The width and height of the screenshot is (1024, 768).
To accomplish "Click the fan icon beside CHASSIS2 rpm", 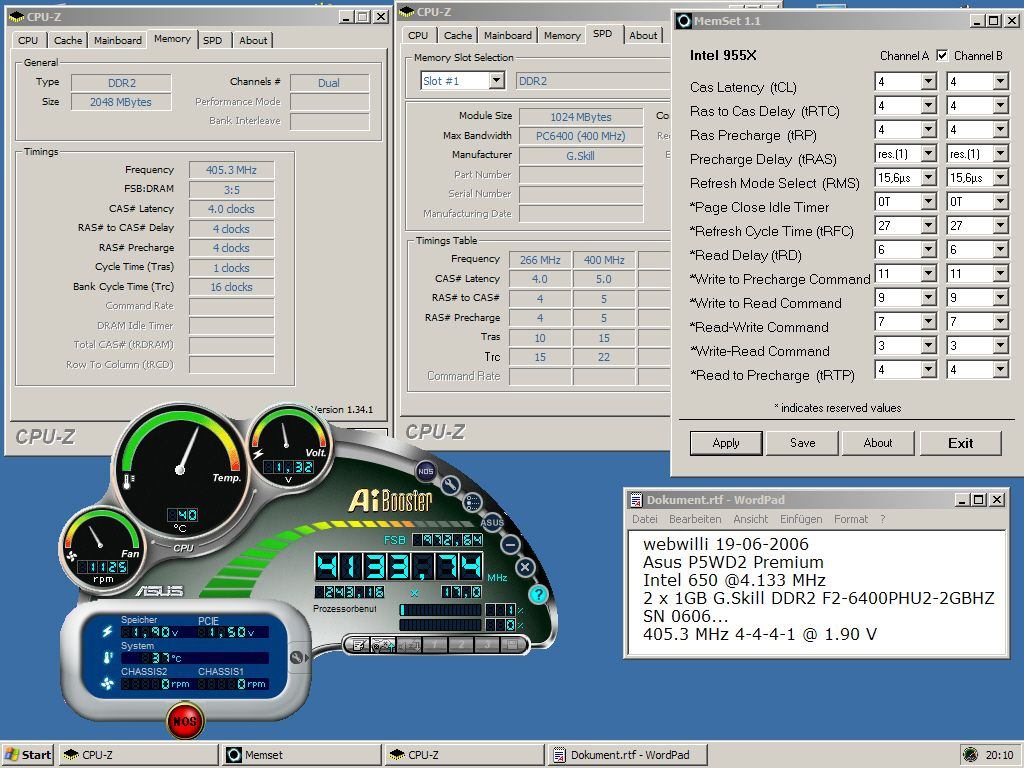I will 107,683.
